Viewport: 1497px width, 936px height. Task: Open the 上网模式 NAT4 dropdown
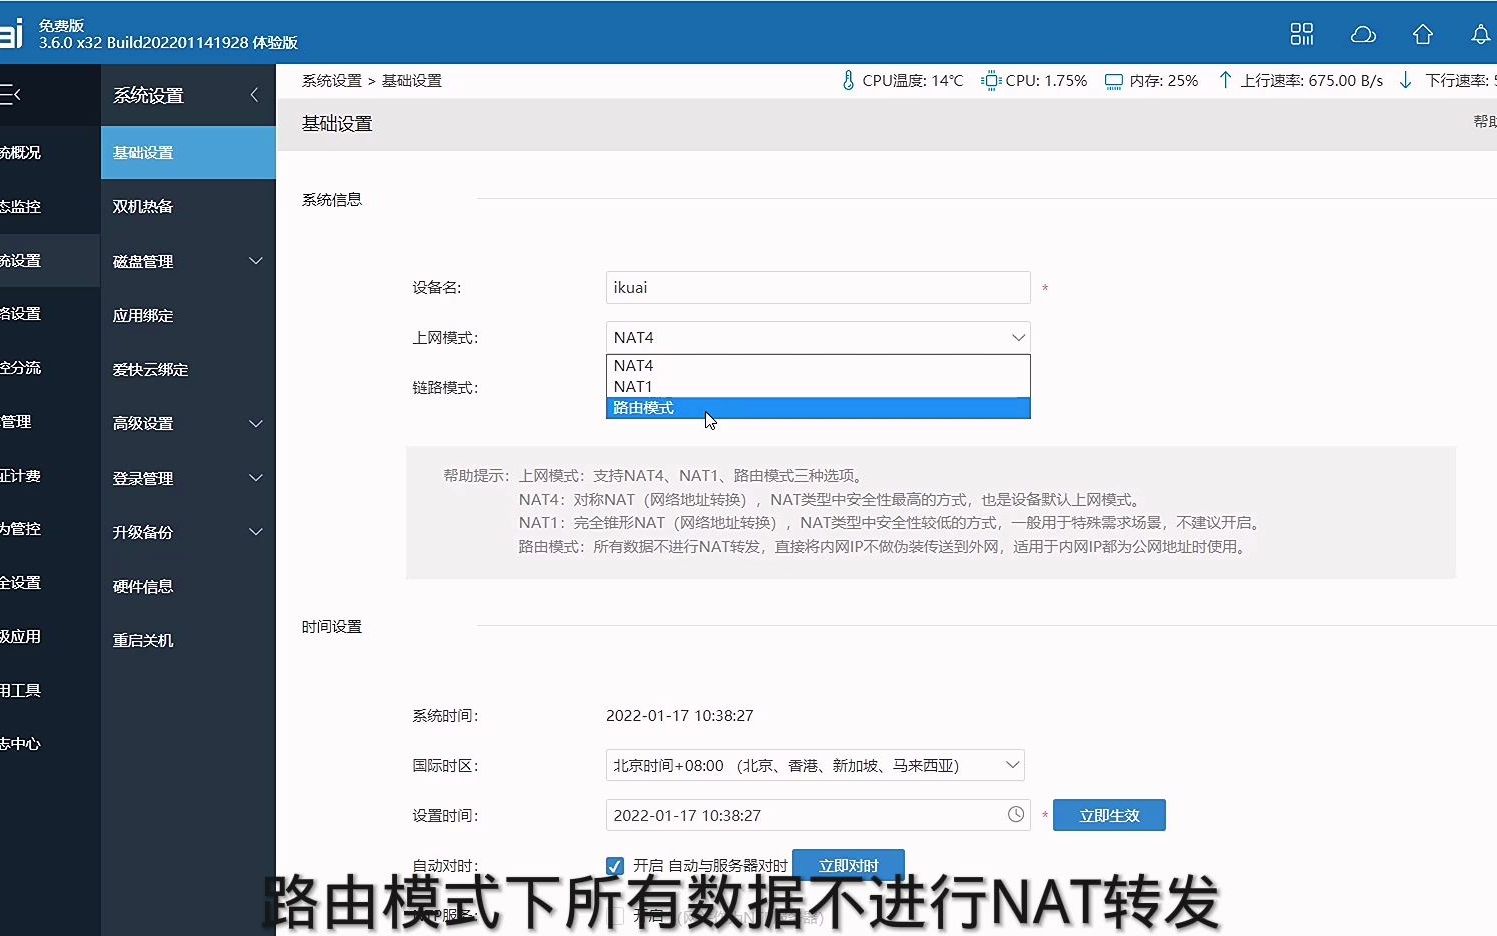(x=818, y=337)
